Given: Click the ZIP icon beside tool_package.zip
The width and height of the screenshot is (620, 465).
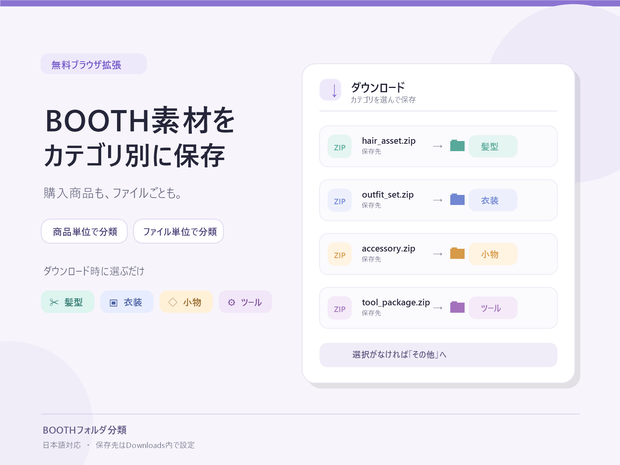Looking at the screenshot, I should 340,308.
